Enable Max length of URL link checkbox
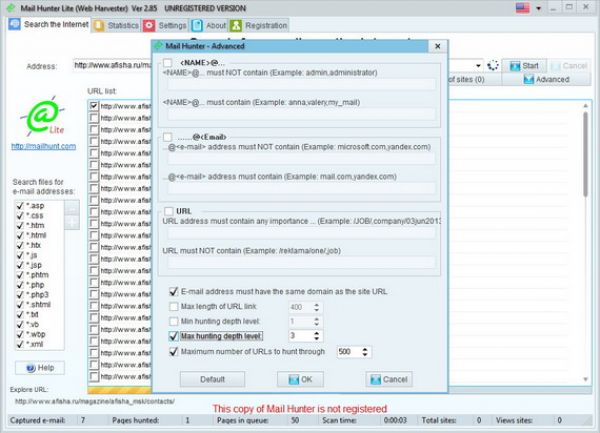 [173, 306]
